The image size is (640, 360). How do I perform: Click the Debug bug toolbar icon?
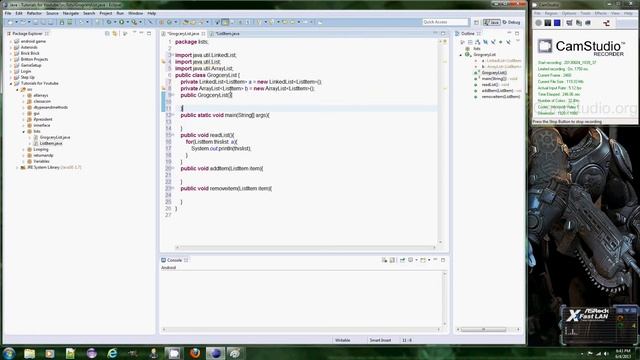click(109, 22)
